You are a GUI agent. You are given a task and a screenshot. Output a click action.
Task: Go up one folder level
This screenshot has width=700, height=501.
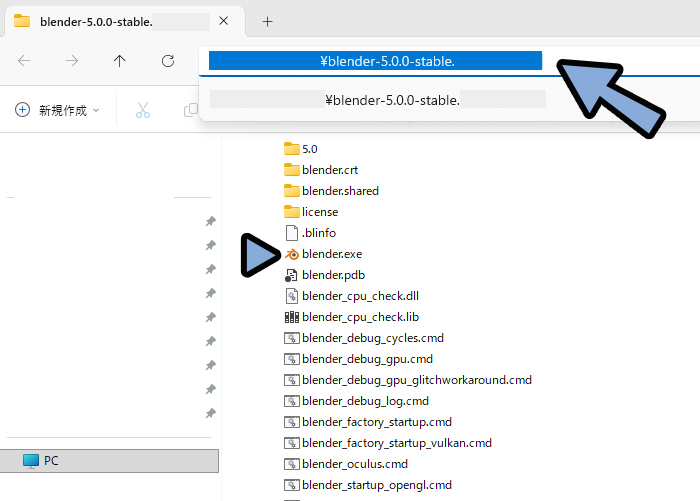click(x=120, y=61)
